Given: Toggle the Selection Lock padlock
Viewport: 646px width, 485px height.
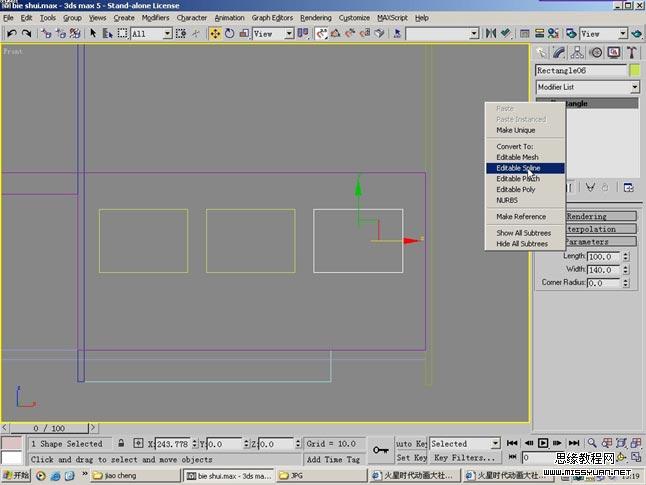Looking at the screenshot, I should [121, 443].
